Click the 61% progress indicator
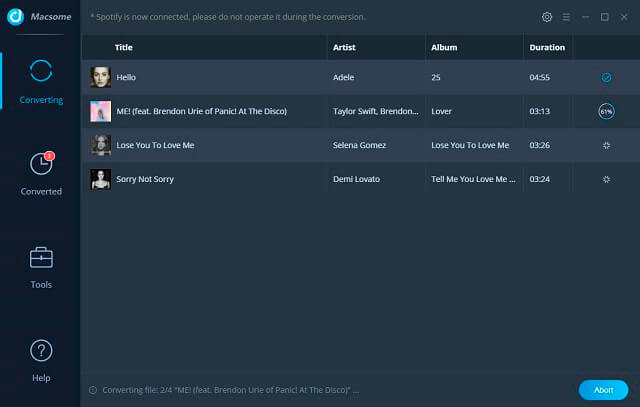 click(x=606, y=111)
